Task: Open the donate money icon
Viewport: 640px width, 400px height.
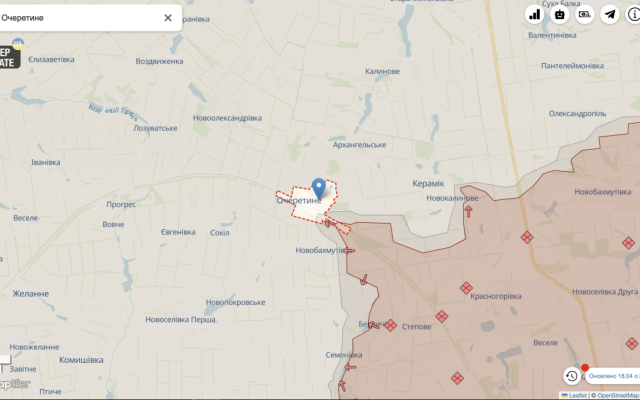Action: click(x=585, y=14)
